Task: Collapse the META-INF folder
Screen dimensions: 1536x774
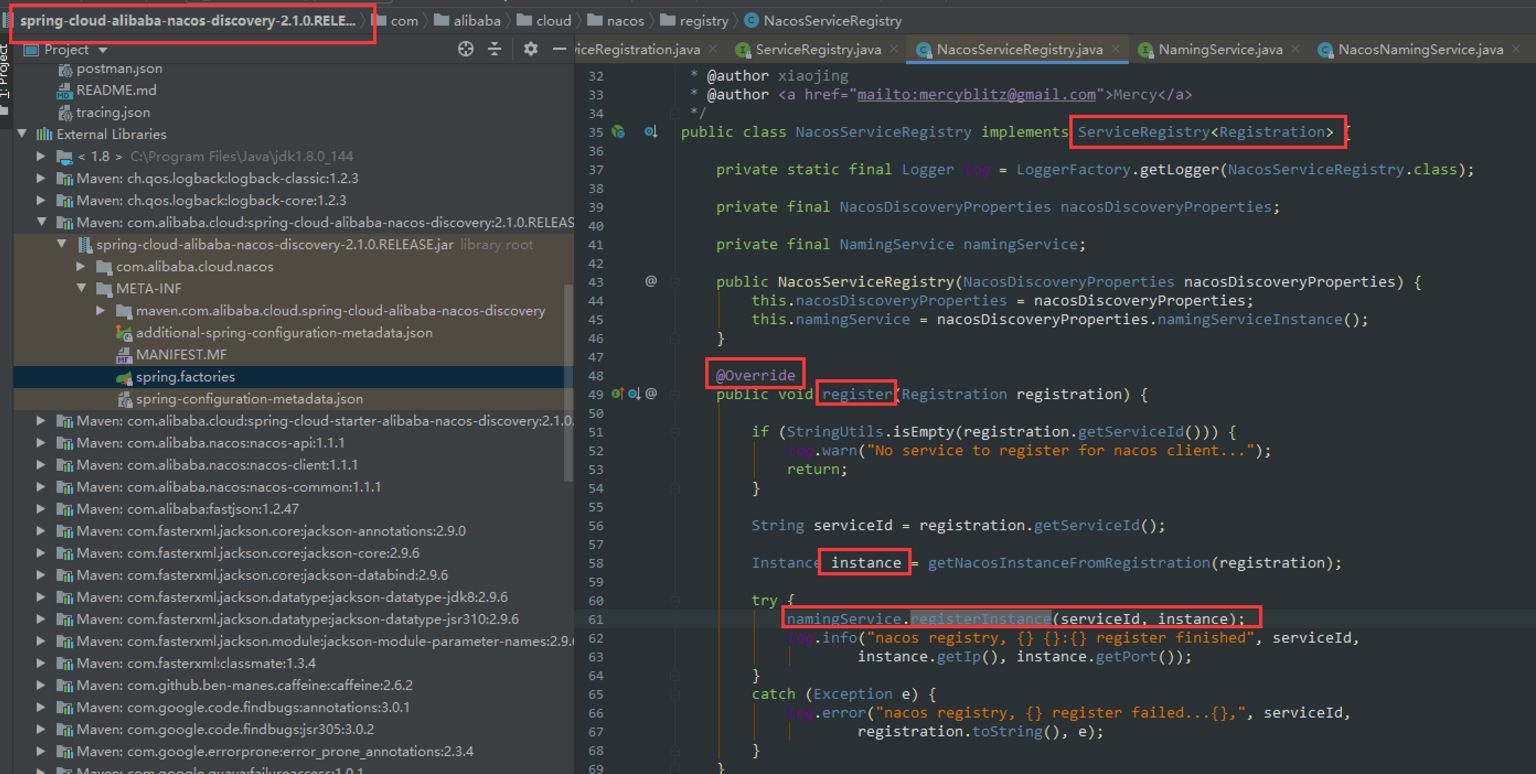Action: tap(81, 288)
